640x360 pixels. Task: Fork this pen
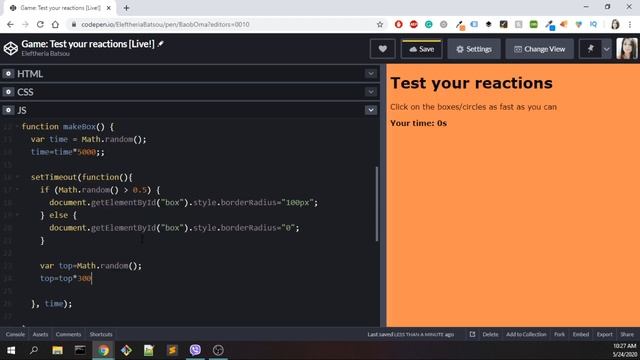[559, 334]
